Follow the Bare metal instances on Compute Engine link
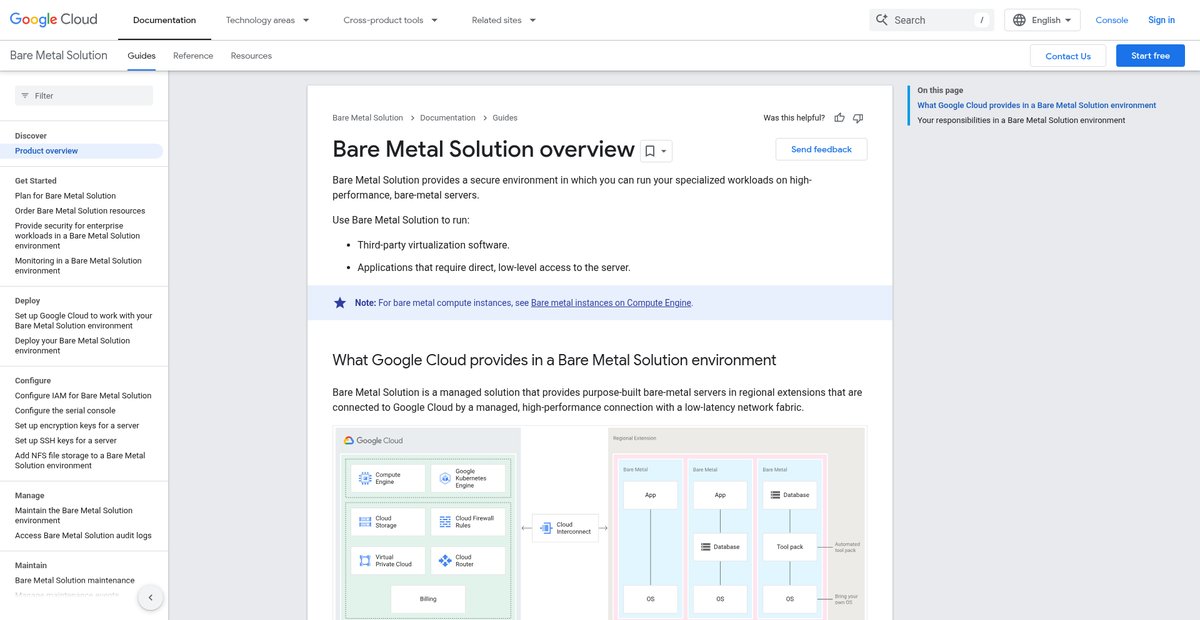 611,303
